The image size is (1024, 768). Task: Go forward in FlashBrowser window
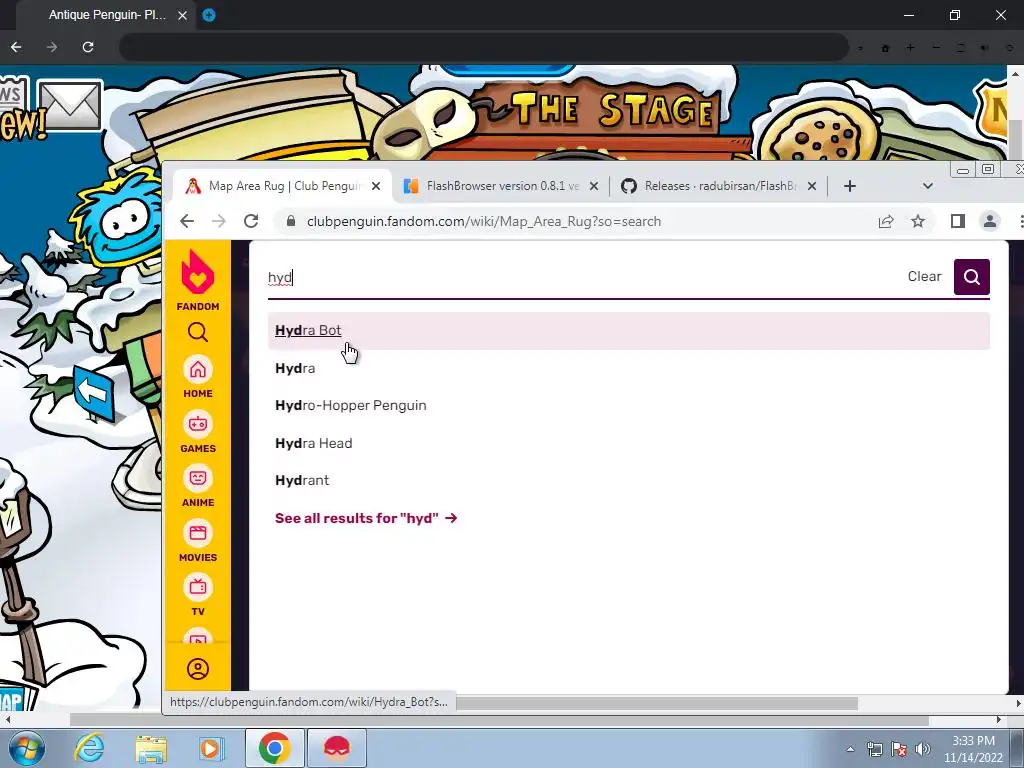[x=52, y=47]
